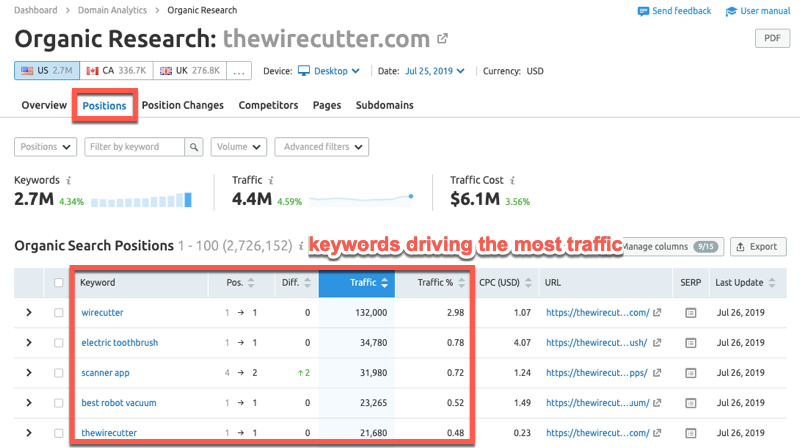Click info icon next to Traffic Cost
Image resolution: width=800 pixels, height=448 pixels.
click(512, 180)
